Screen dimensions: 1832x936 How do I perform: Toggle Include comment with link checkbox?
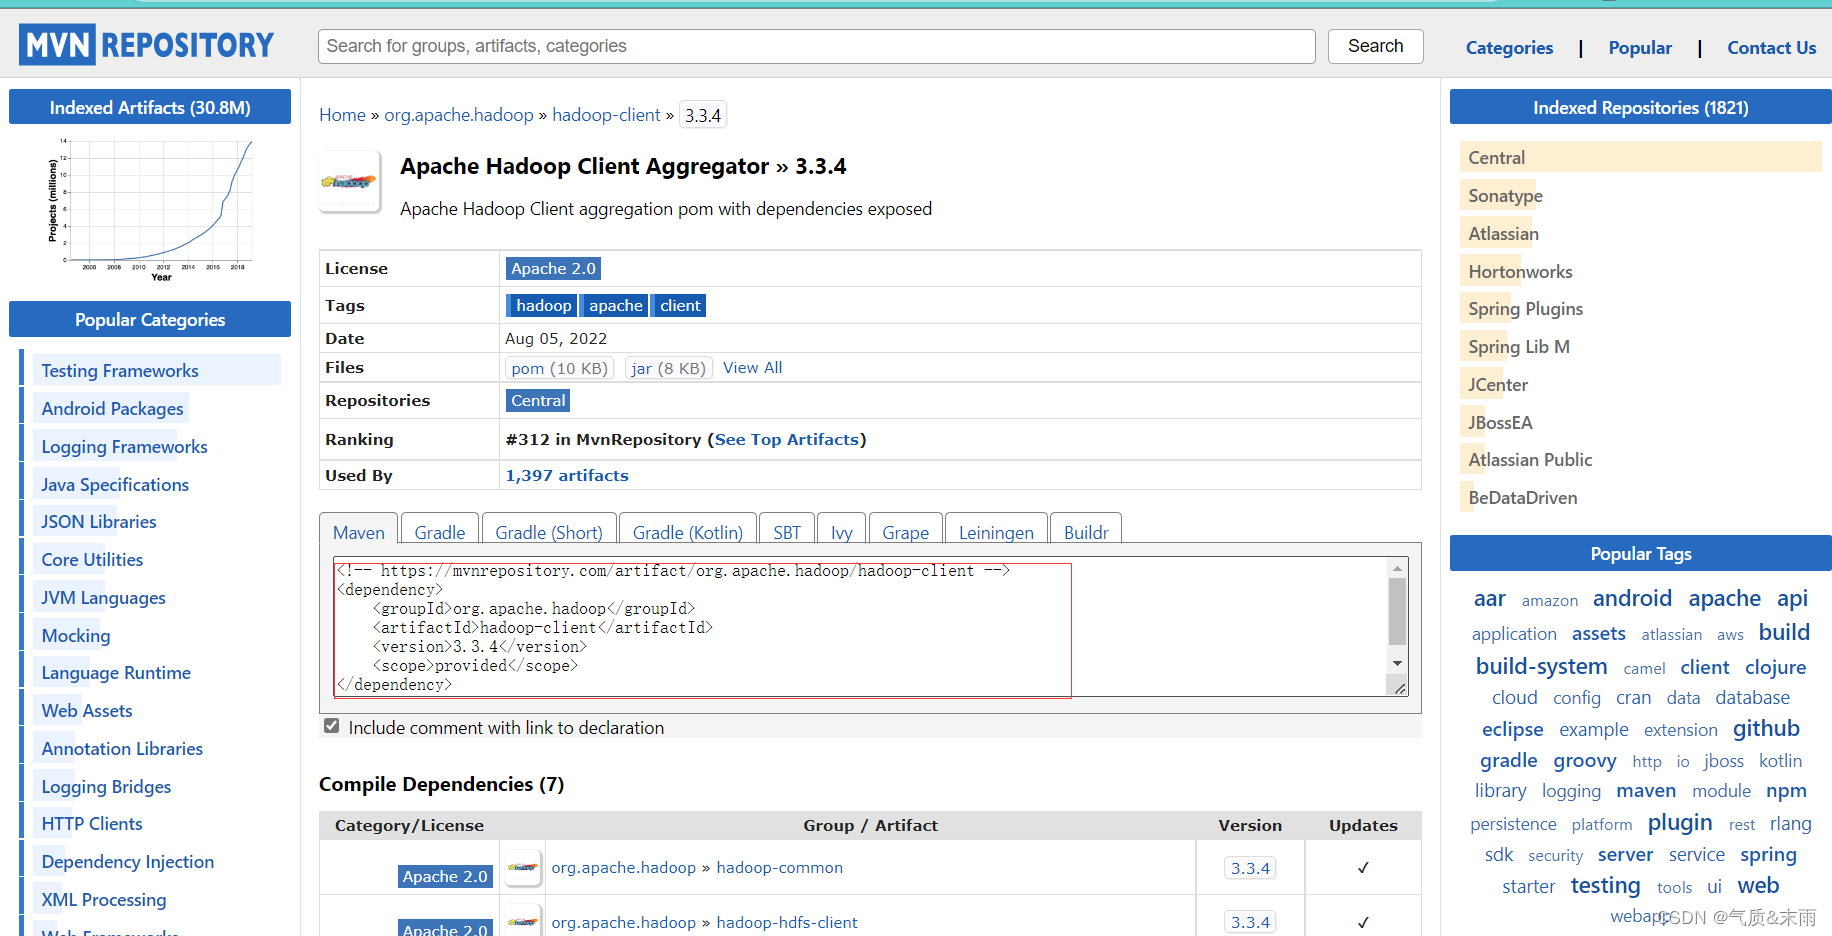pyautogui.click(x=331, y=726)
